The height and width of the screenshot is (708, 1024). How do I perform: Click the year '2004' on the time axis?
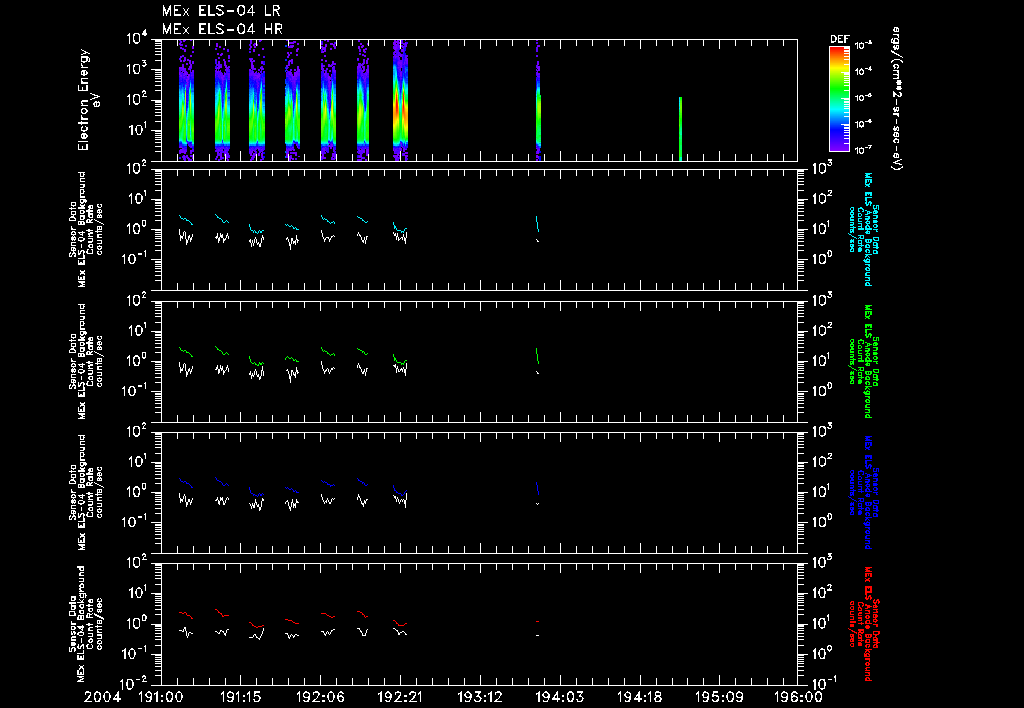click(x=103, y=697)
